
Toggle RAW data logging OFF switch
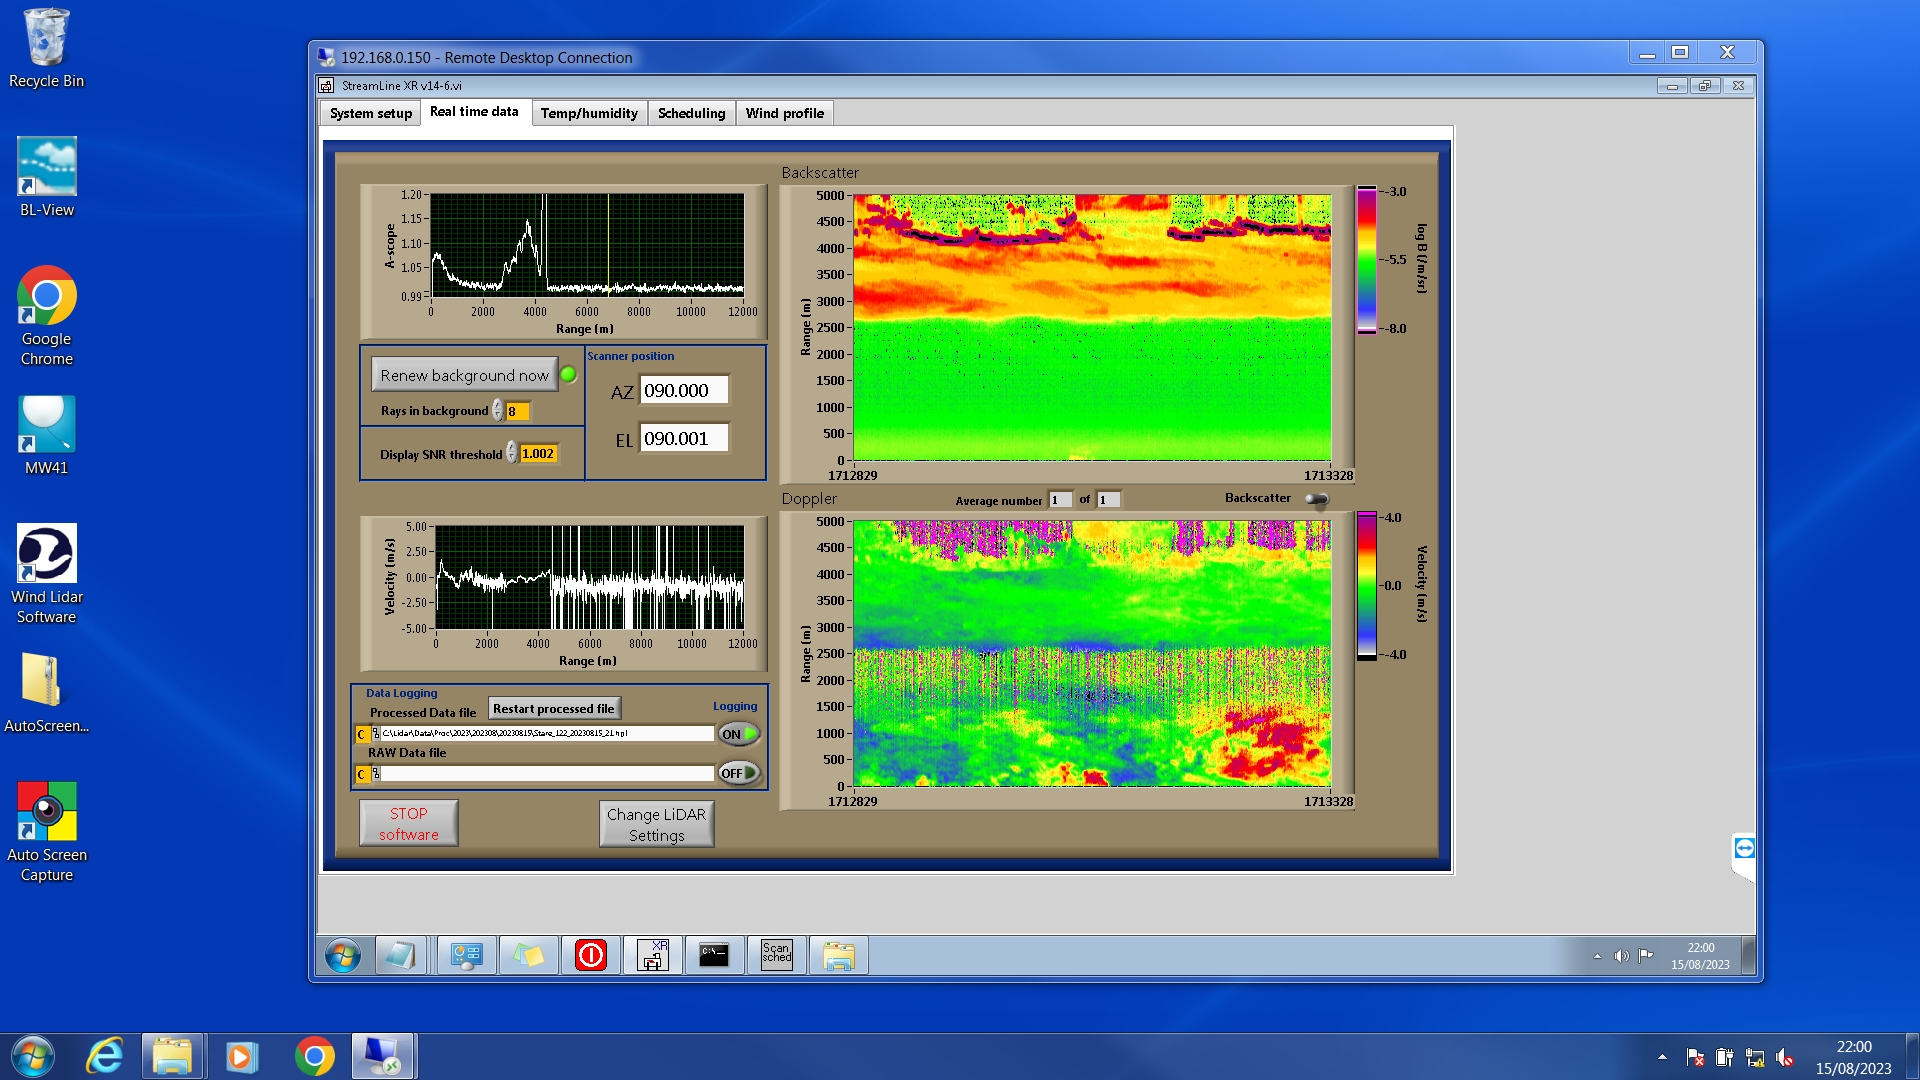pos(739,773)
